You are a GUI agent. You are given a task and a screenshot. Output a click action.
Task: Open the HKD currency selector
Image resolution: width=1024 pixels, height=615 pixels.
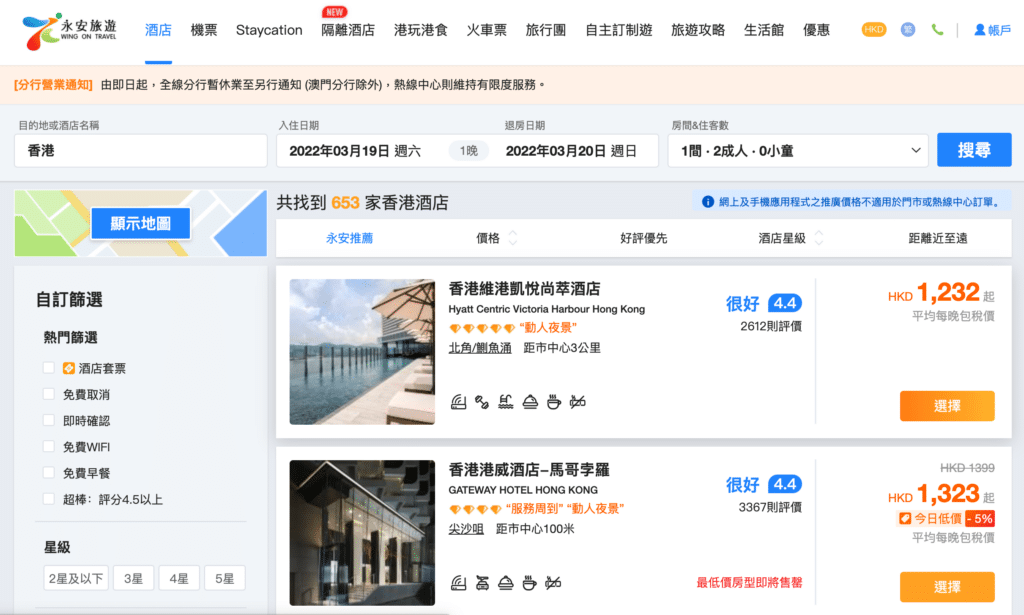(874, 29)
